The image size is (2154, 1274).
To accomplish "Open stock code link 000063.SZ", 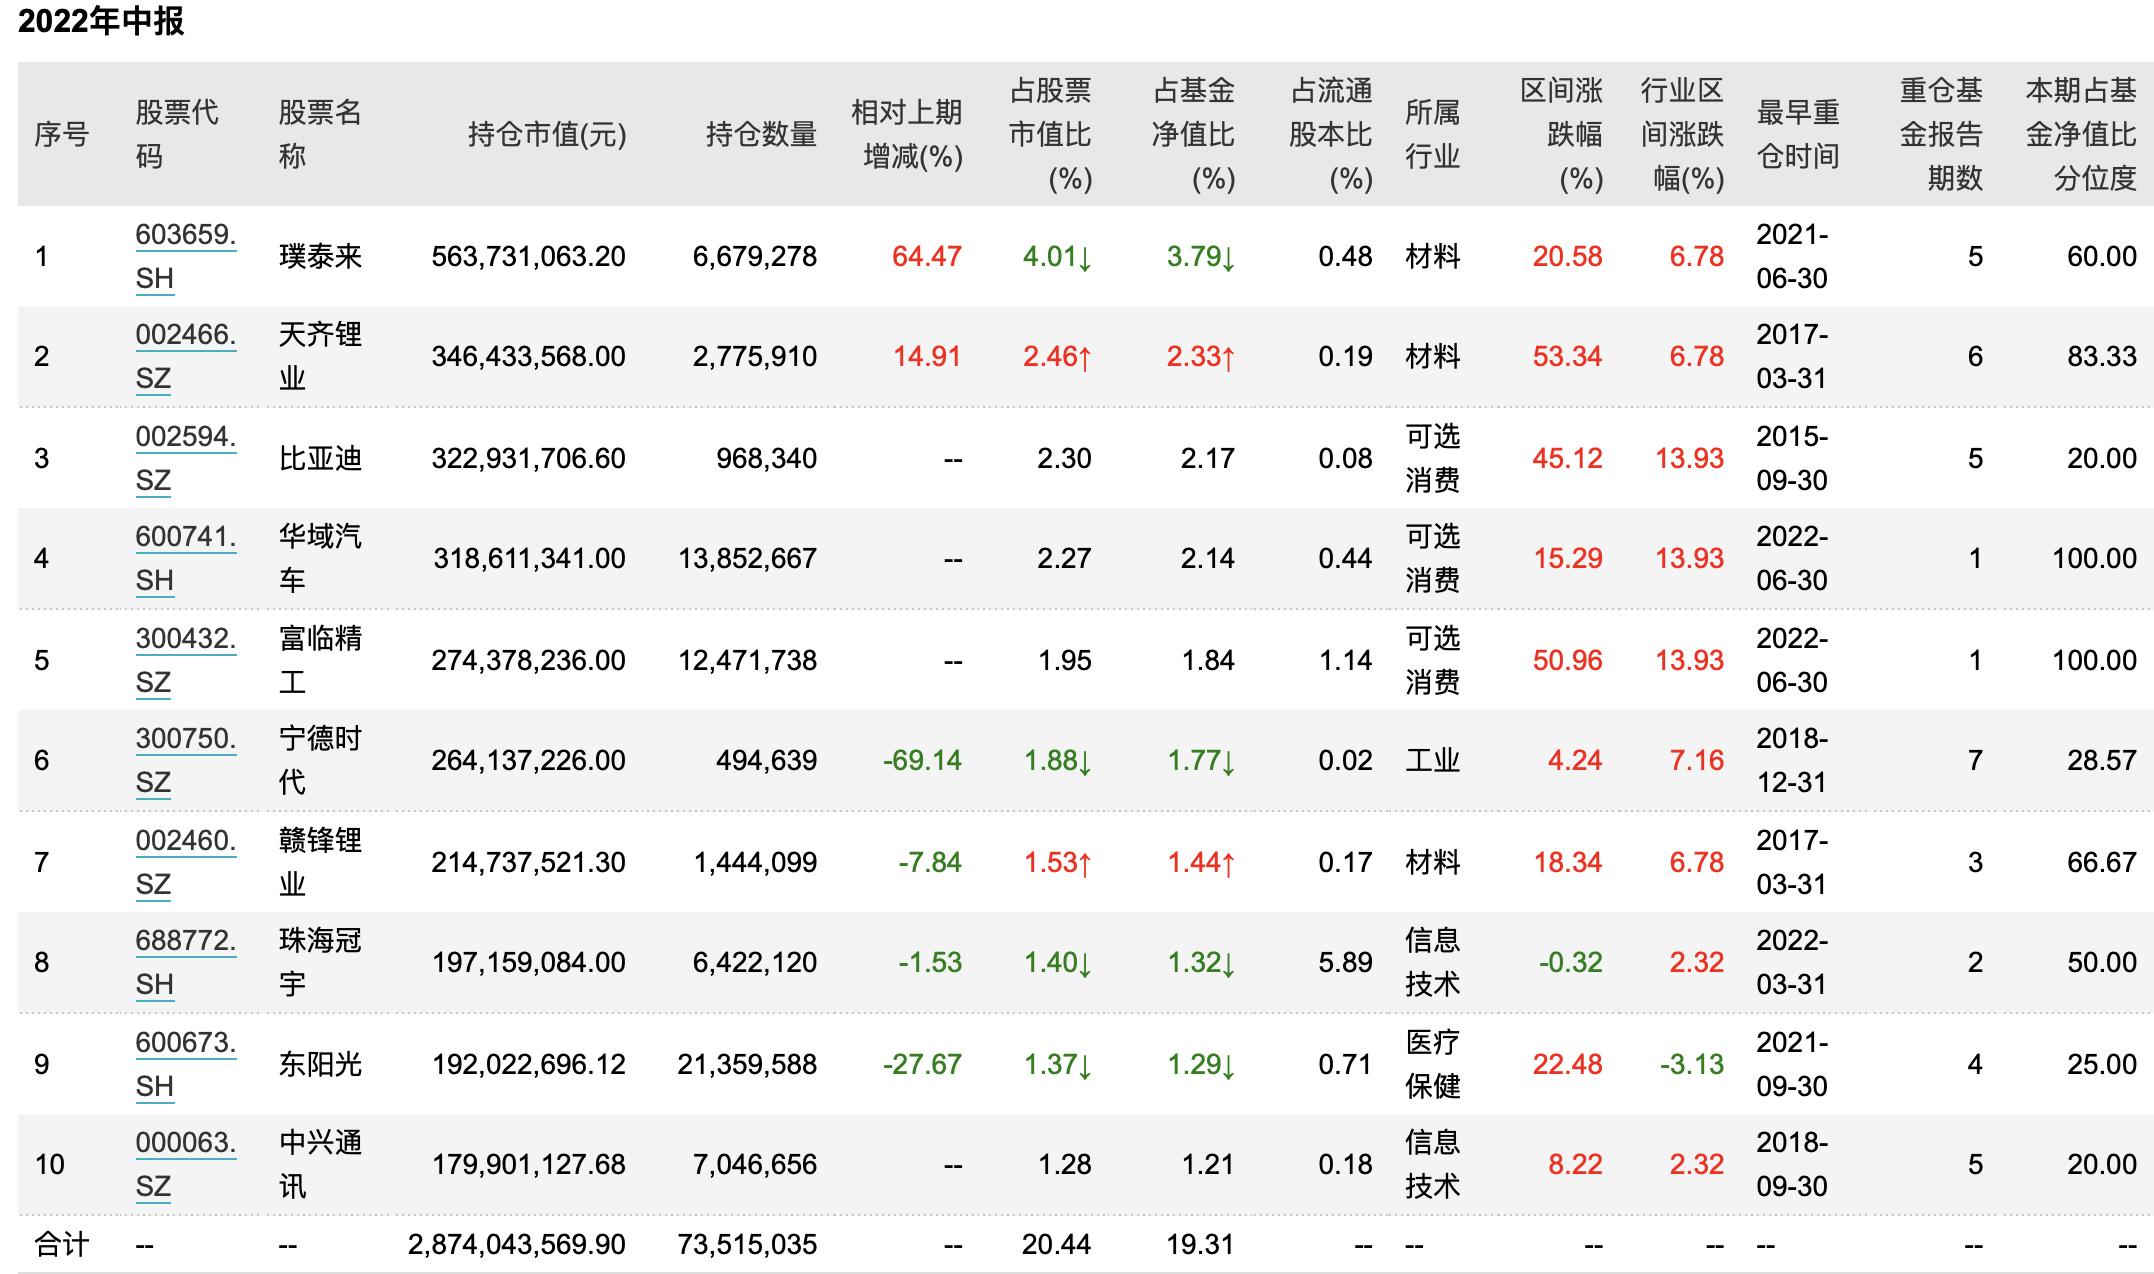I will [186, 1164].
